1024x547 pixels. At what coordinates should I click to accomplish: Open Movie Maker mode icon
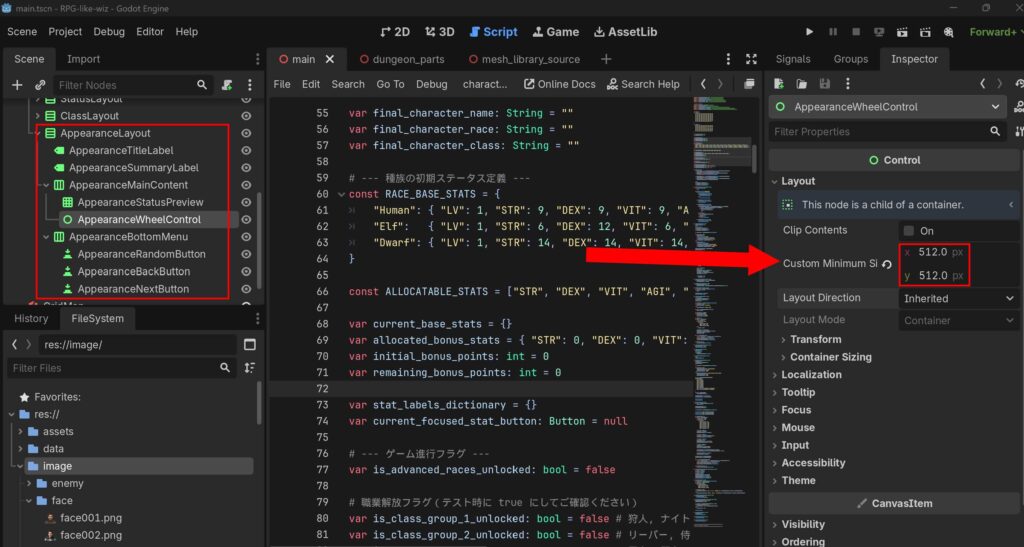948,31
